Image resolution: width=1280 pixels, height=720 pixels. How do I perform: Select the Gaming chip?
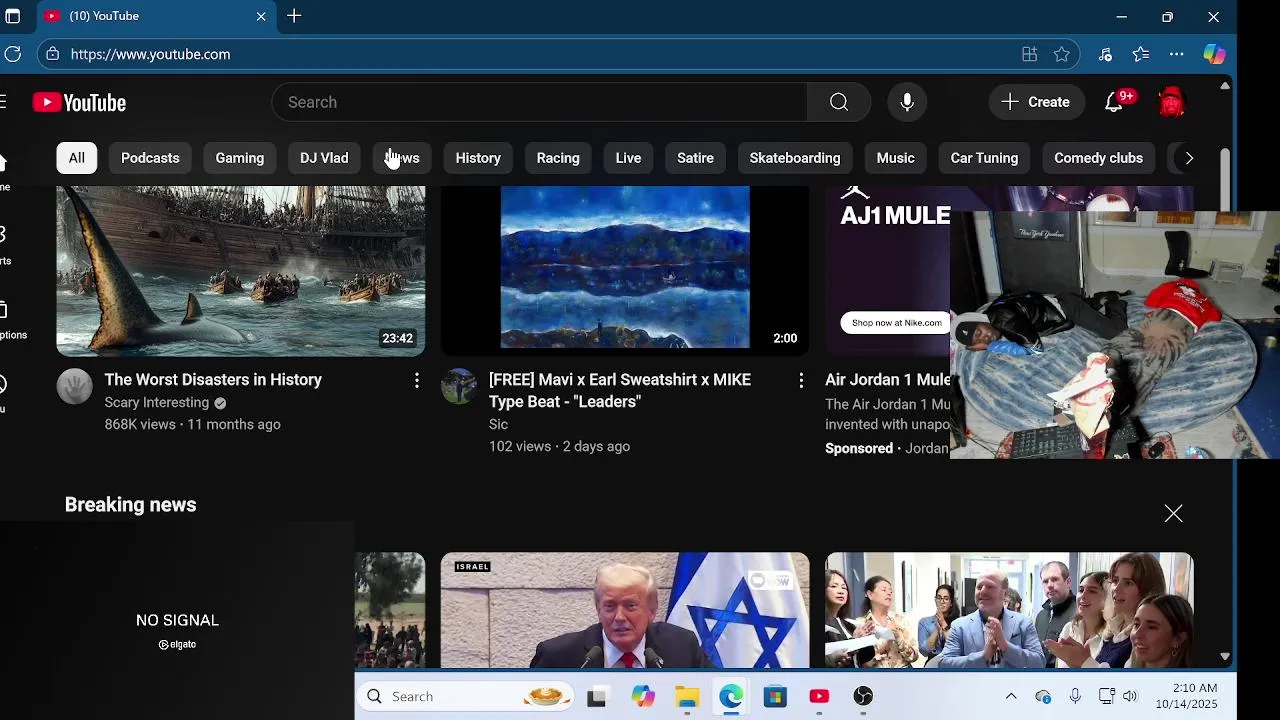(240, 158)
